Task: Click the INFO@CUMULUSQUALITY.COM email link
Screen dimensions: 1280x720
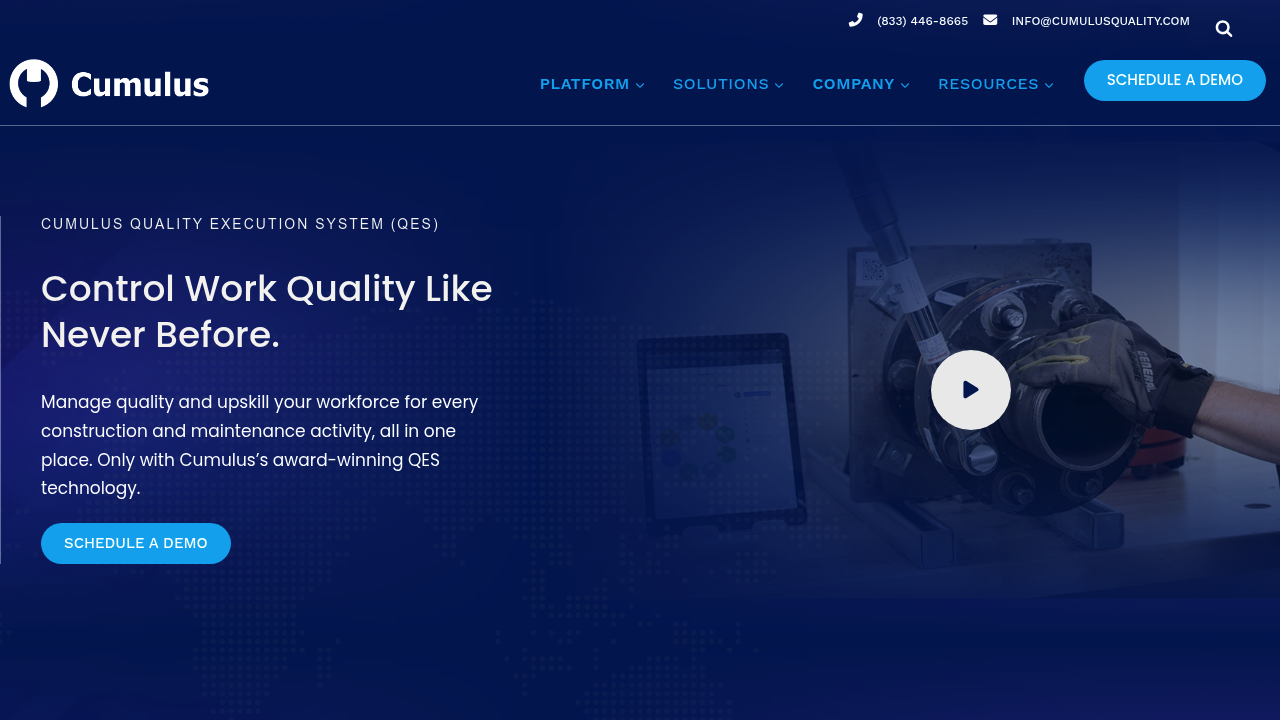Action: [x=1100, y=19]
